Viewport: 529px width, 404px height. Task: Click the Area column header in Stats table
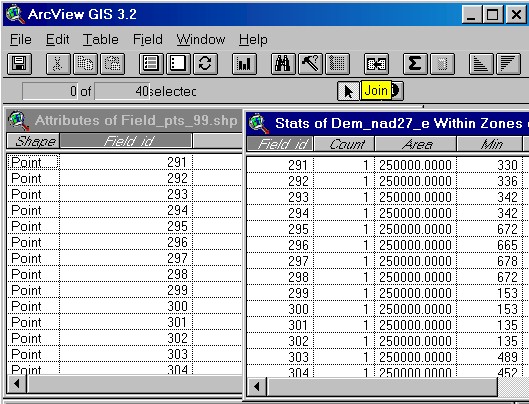416,144
